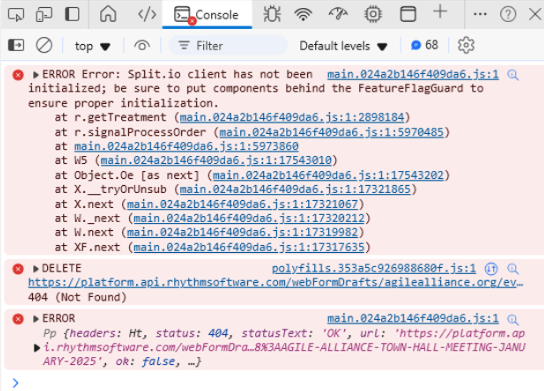The width and height of the screenshot is (544, 391).
Task: Toggle the DevTools activity bar sidebar icon
Action: click(72, 15)
